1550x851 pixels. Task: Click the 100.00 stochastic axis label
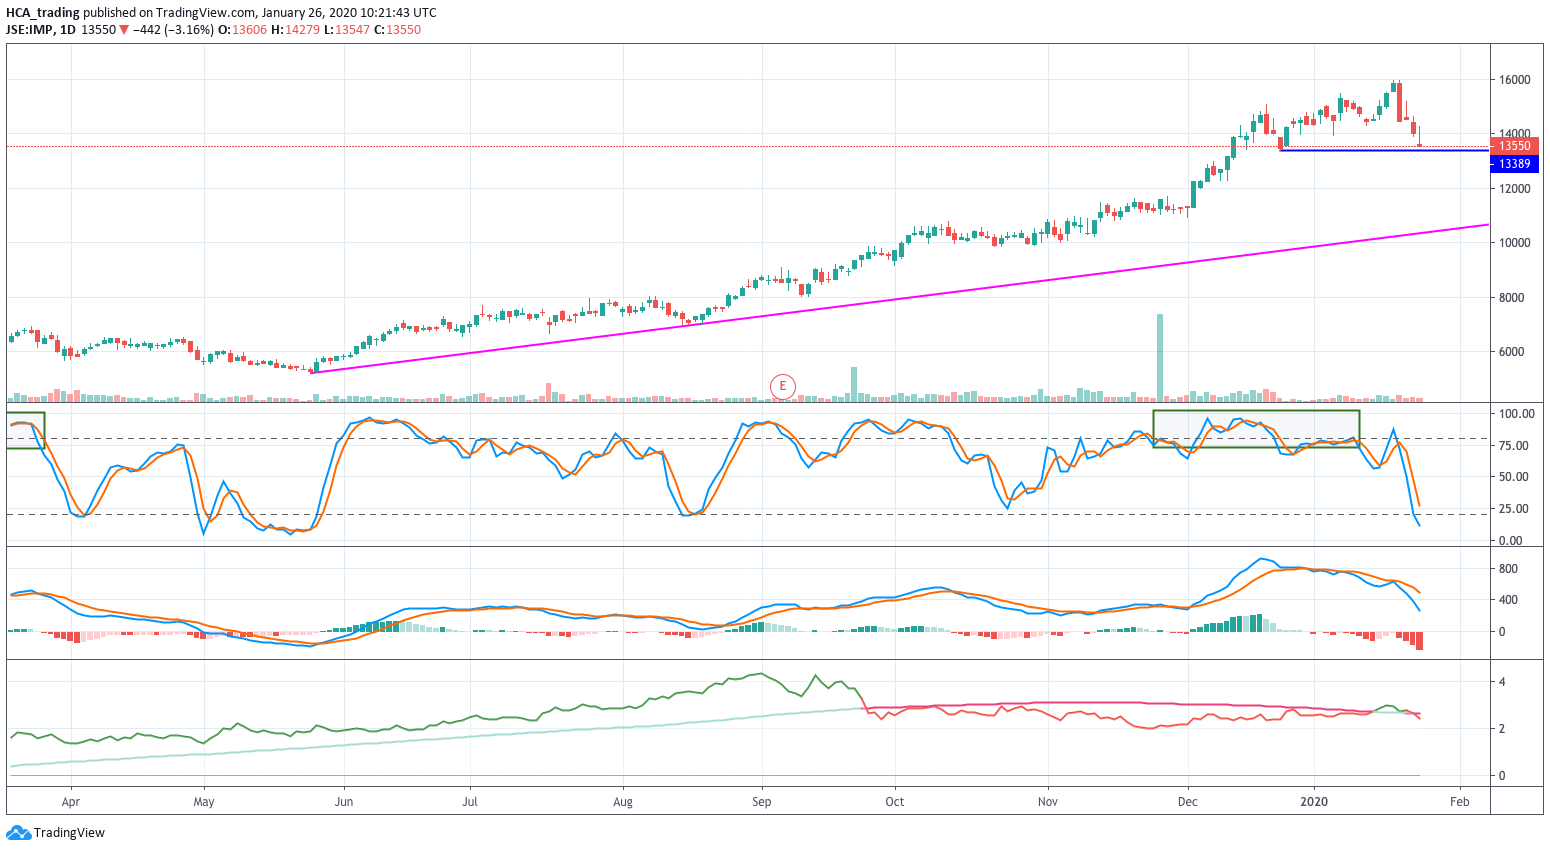pos(1516,414)
